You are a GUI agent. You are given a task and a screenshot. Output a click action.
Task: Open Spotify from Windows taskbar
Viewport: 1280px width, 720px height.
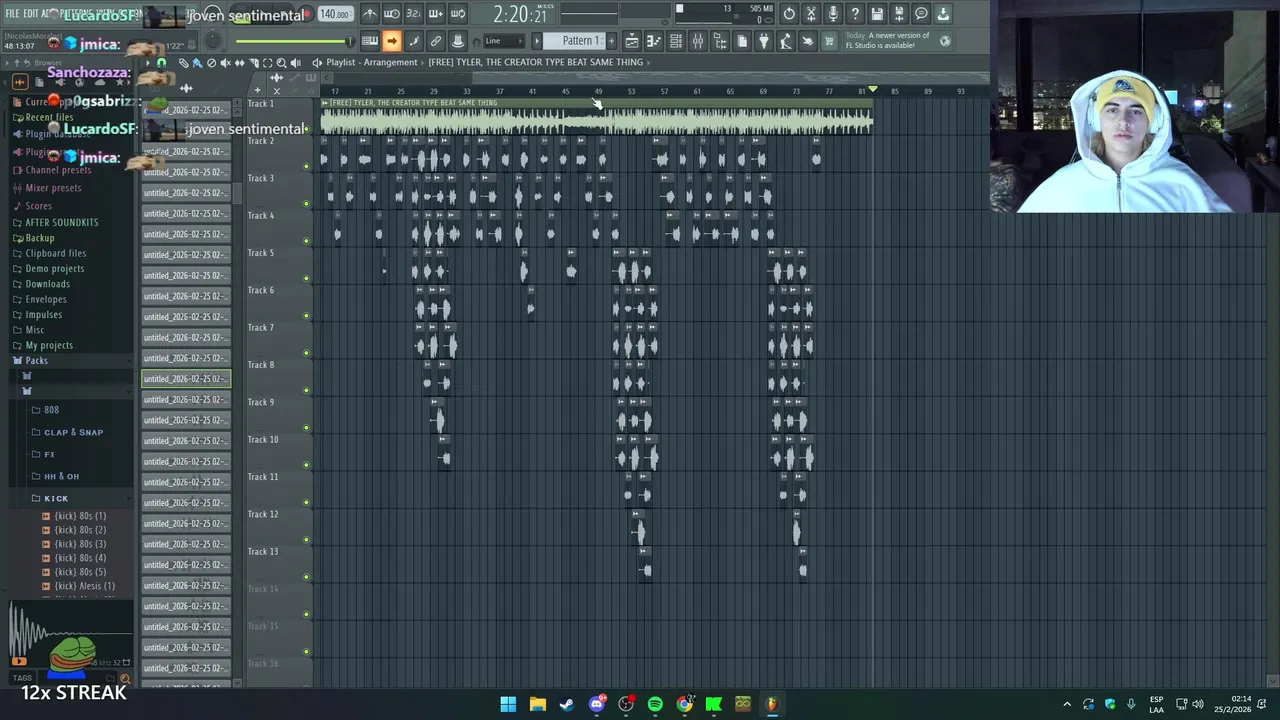655,704
